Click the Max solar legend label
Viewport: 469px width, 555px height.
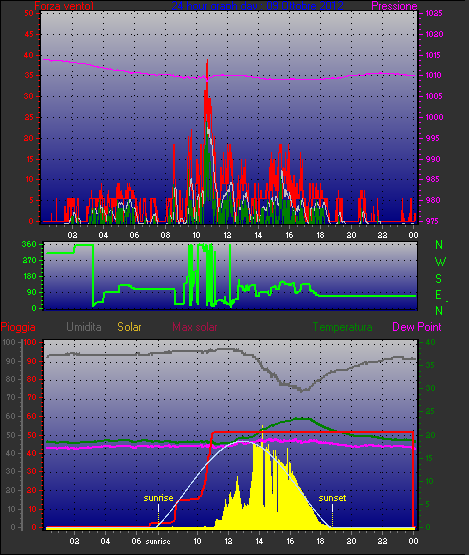(195, 327)
